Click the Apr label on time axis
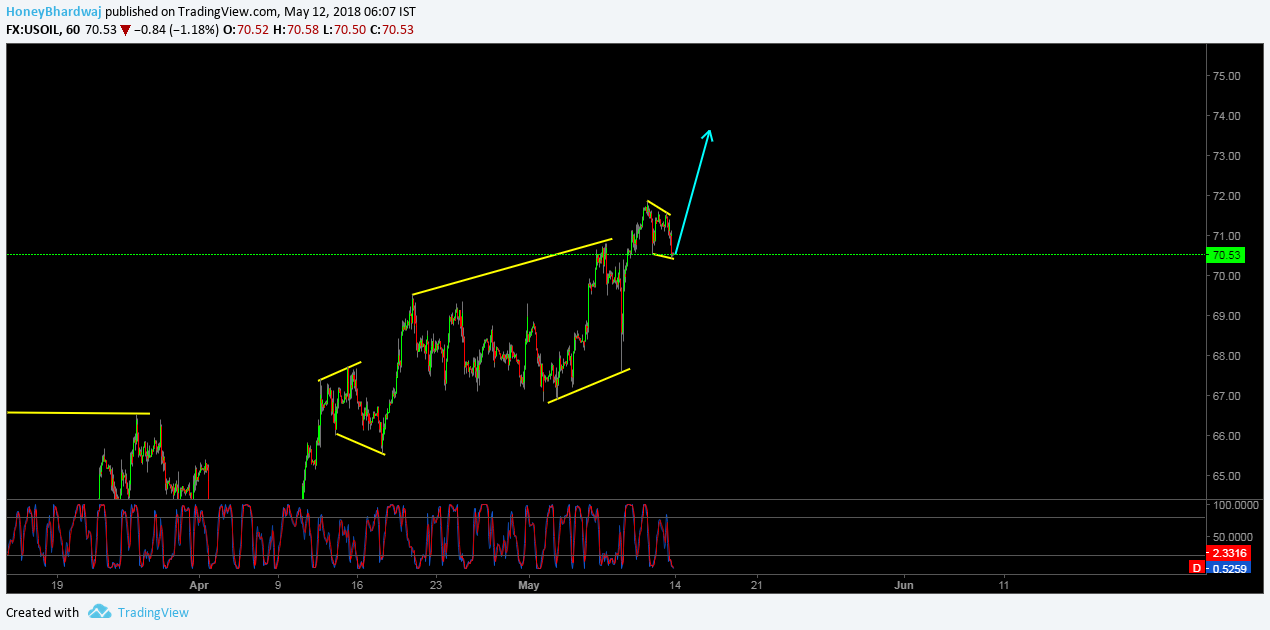The image size is (1270, 630). pos(199,585)
